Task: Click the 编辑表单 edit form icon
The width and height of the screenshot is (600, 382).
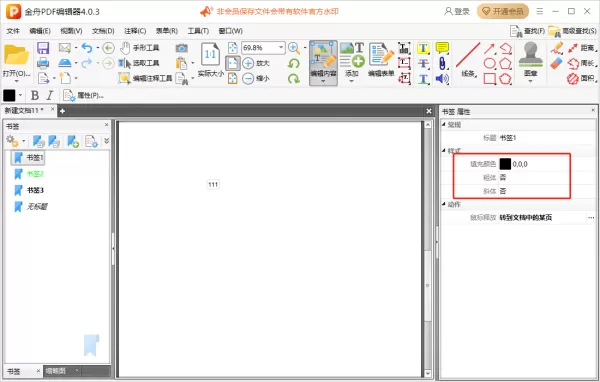Action: [x=381, y=60]
